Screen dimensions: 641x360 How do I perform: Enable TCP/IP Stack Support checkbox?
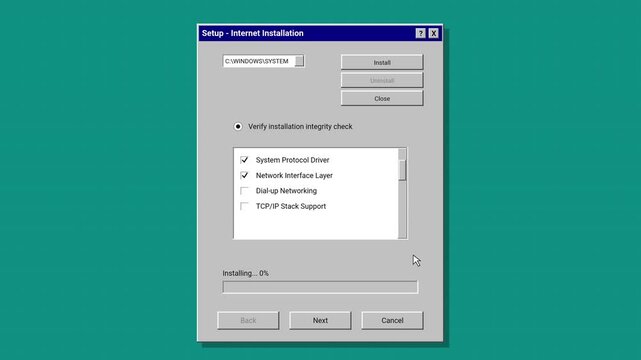pos(244,206)
